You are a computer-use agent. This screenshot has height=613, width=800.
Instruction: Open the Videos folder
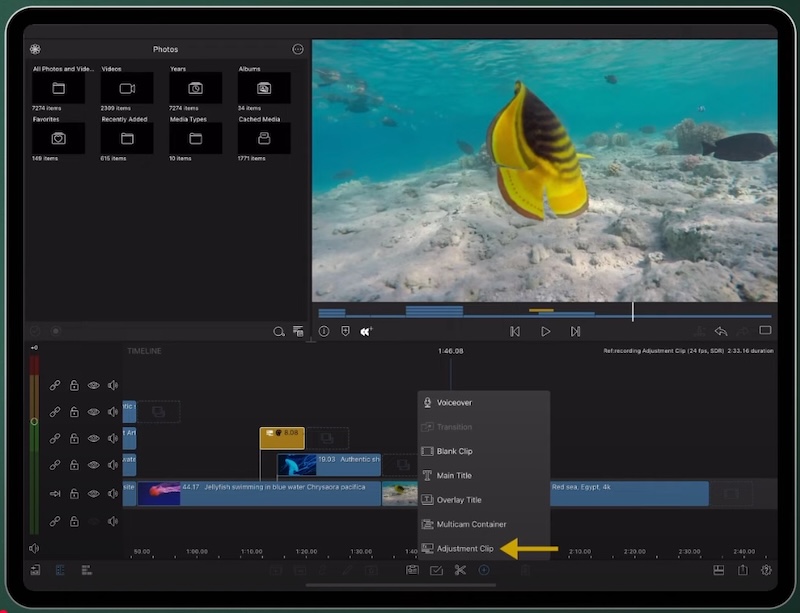point(127,88)
